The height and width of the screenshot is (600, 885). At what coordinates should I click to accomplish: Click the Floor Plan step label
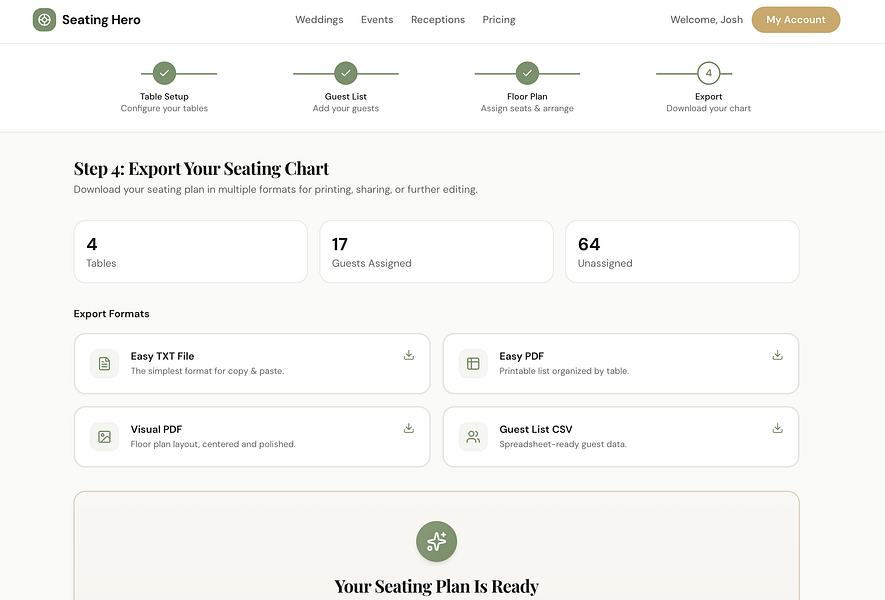(527, 97)
